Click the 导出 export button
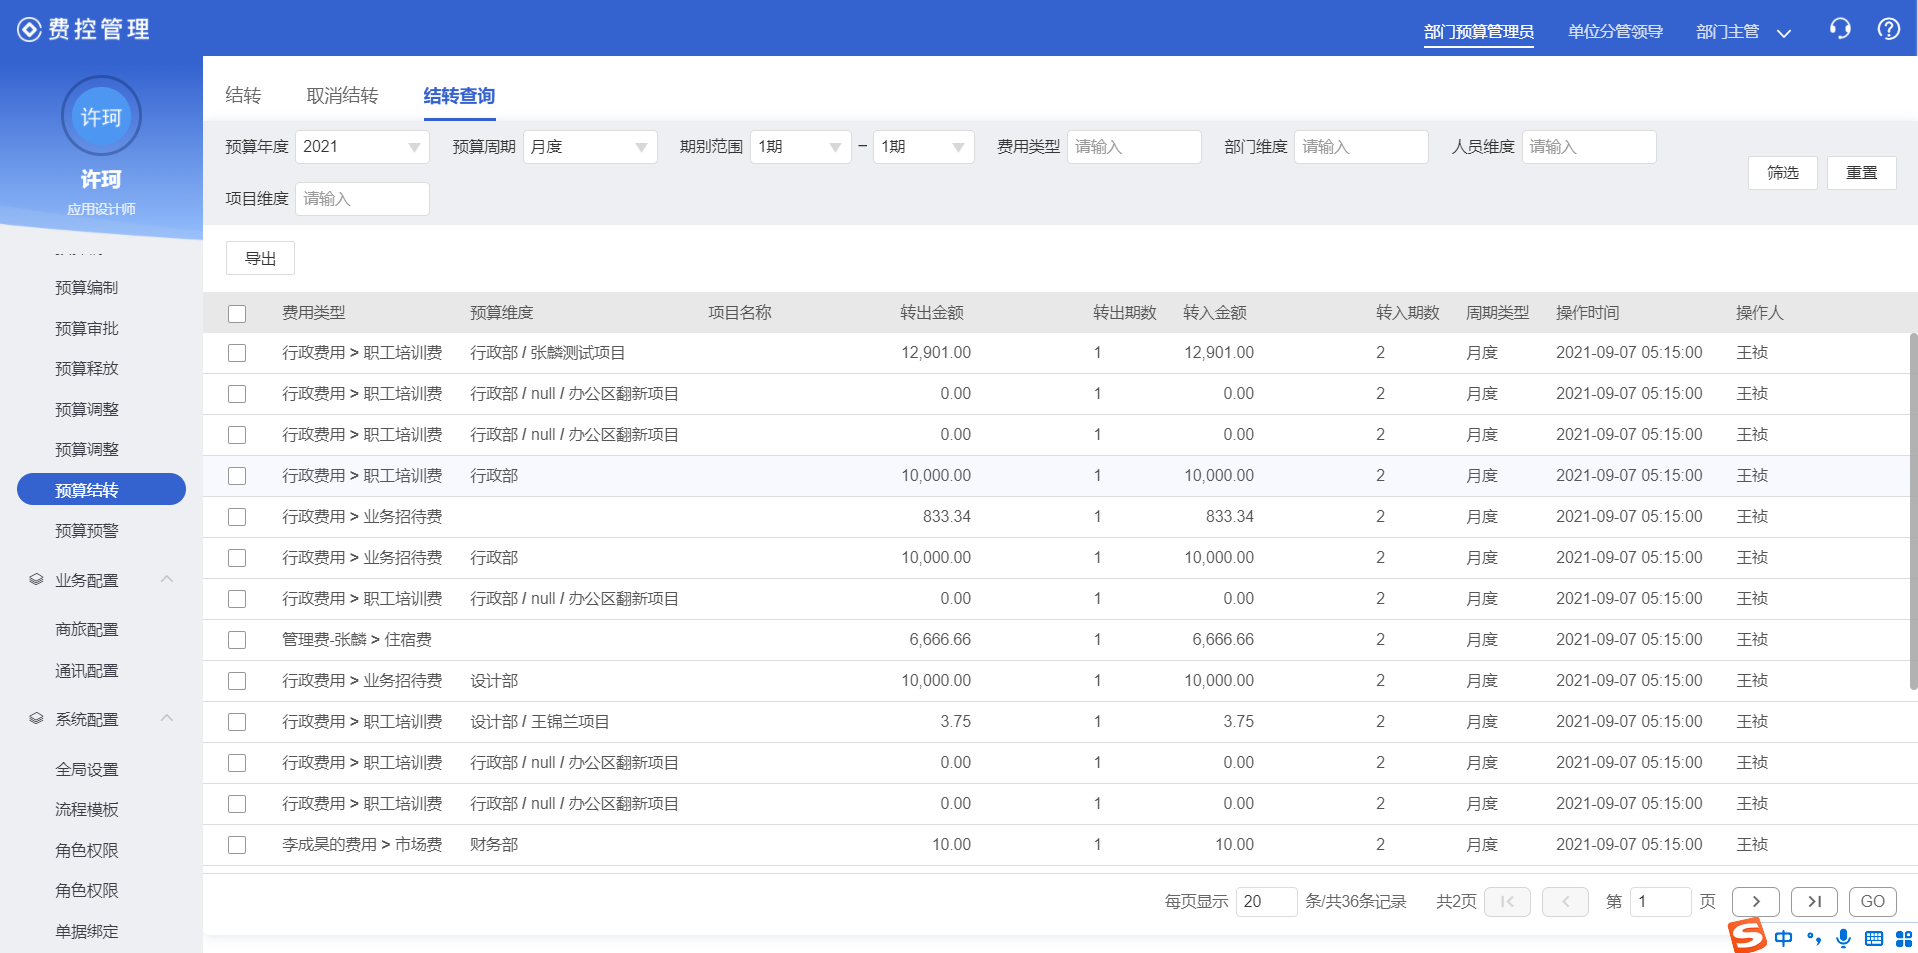This screenshot has width=1918, height=953. (260, 258)
